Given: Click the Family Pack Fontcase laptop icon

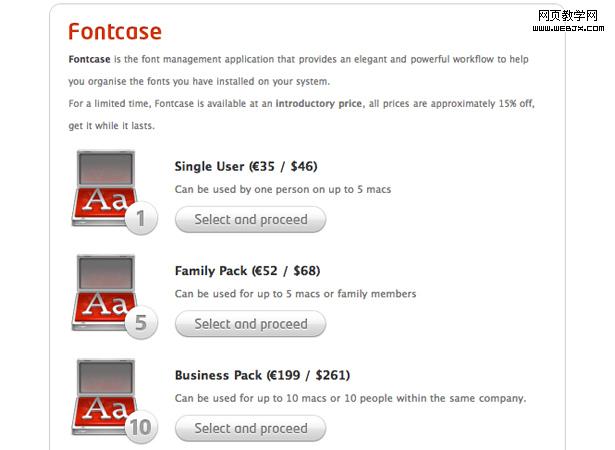Looking at the screenshot, I should 103,292.
